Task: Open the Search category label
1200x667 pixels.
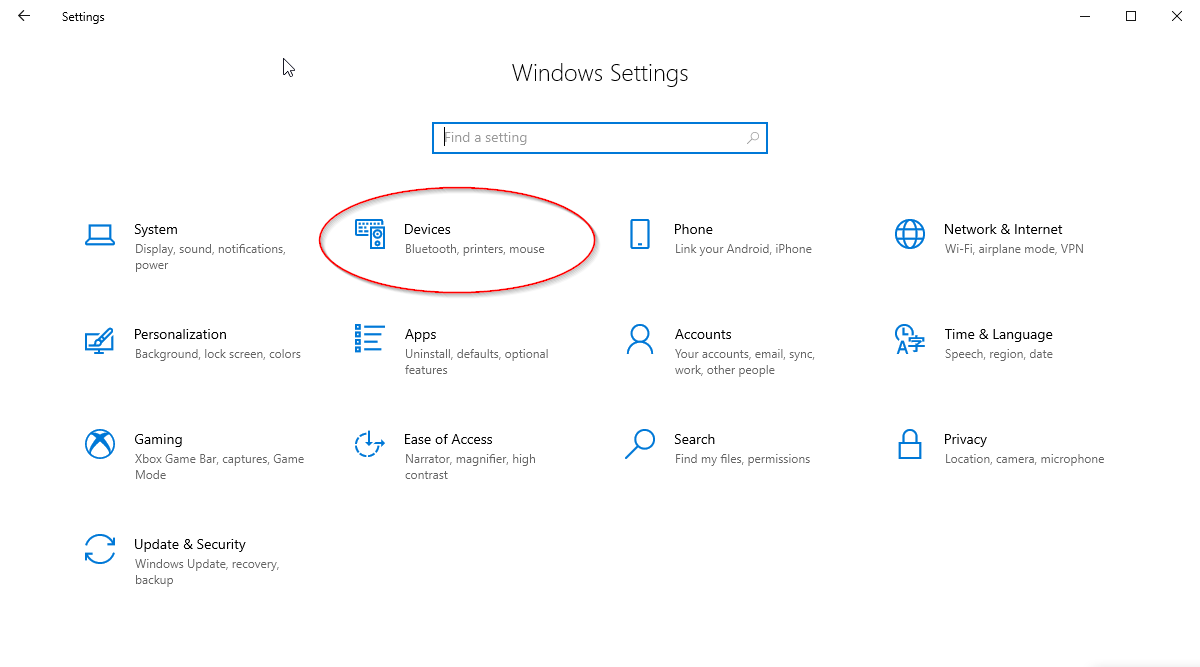Action: [x=694, y=439]
